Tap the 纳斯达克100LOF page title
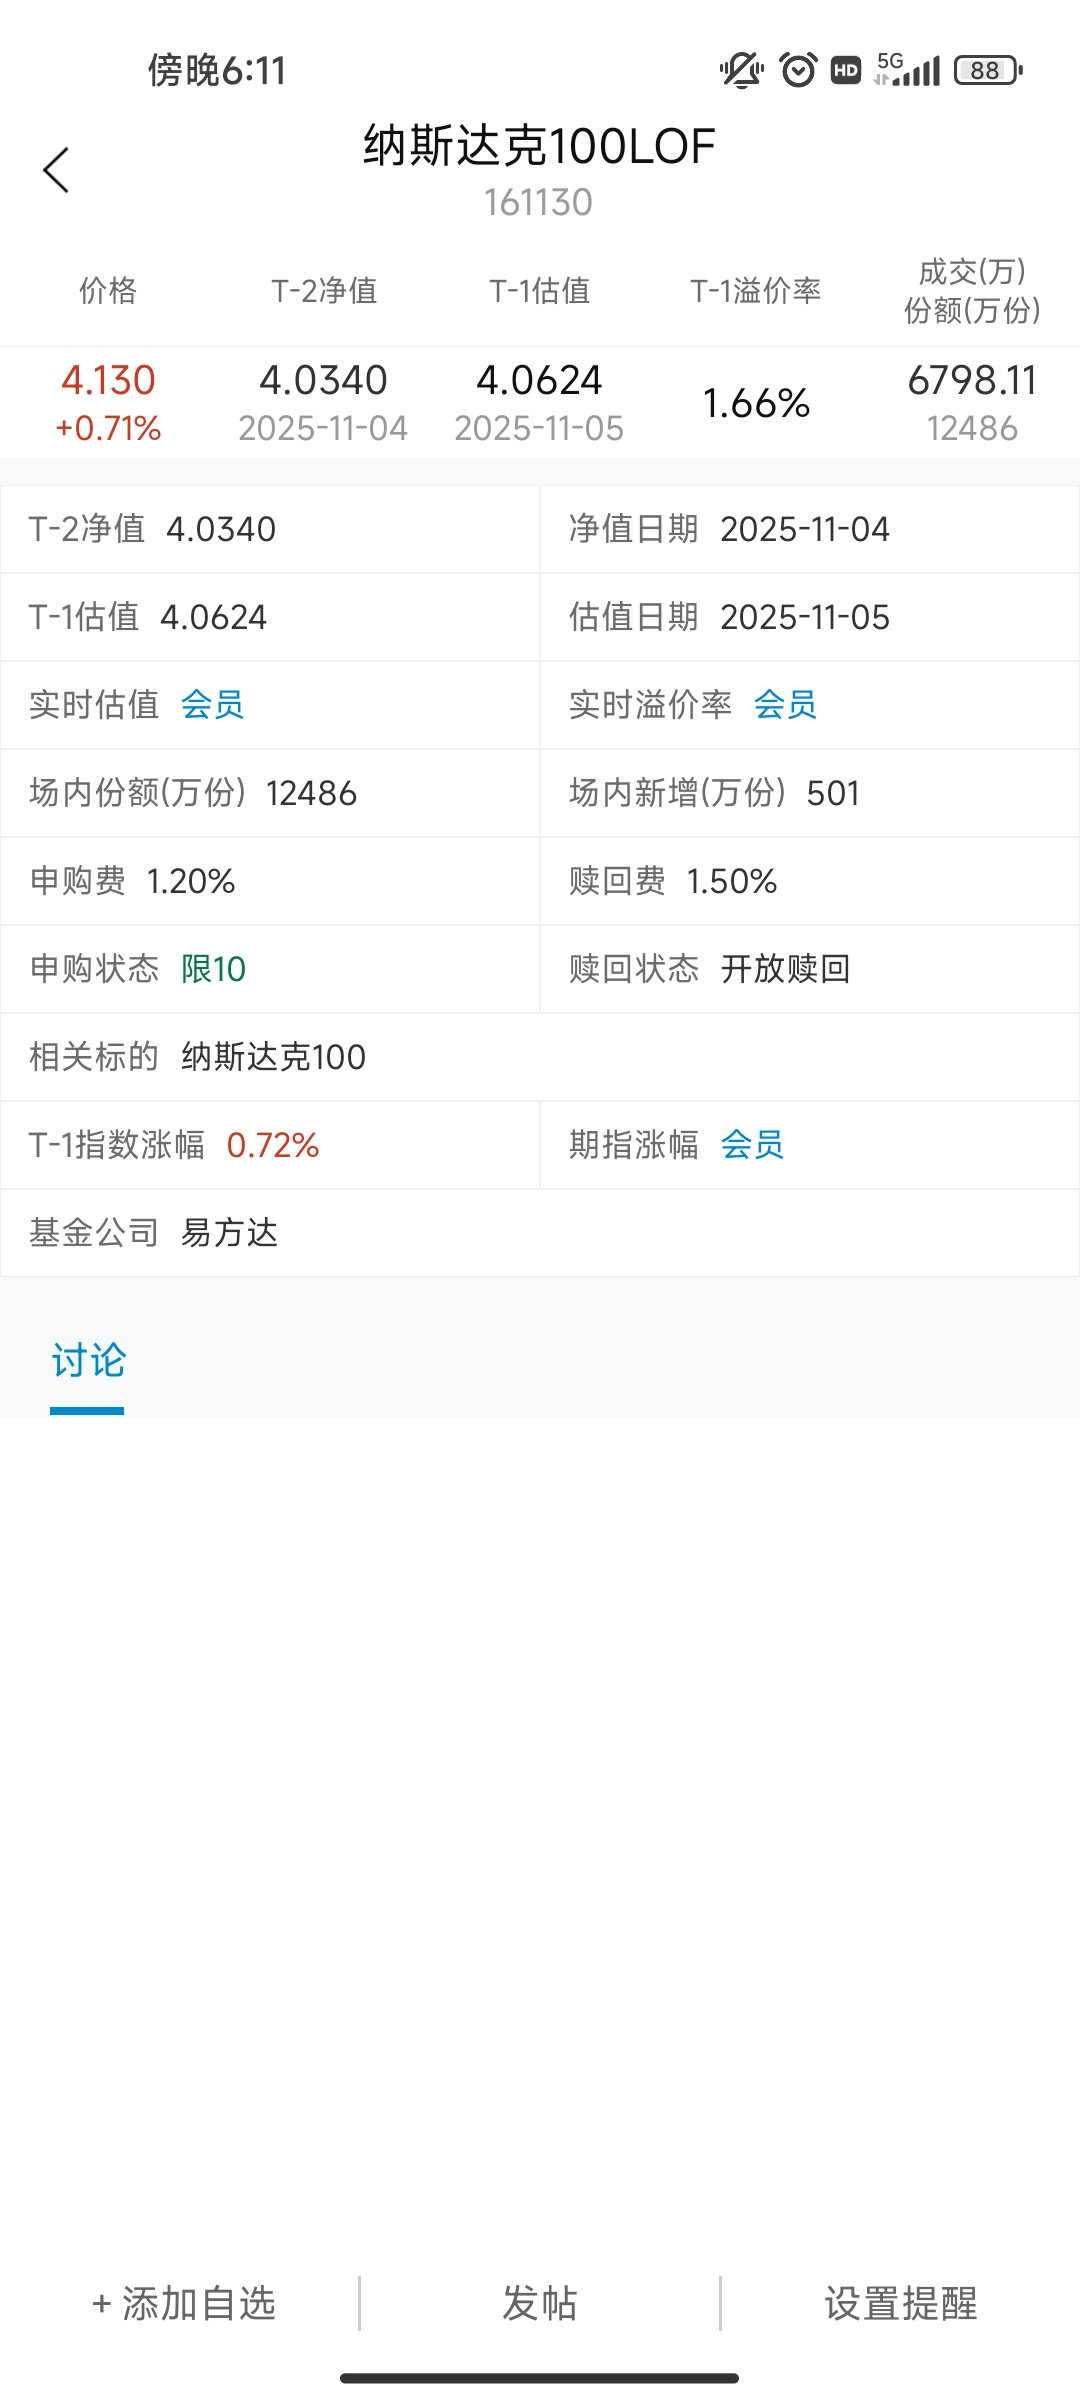Viewport: 1080px width, 2400px height. [x=539, y=147]
